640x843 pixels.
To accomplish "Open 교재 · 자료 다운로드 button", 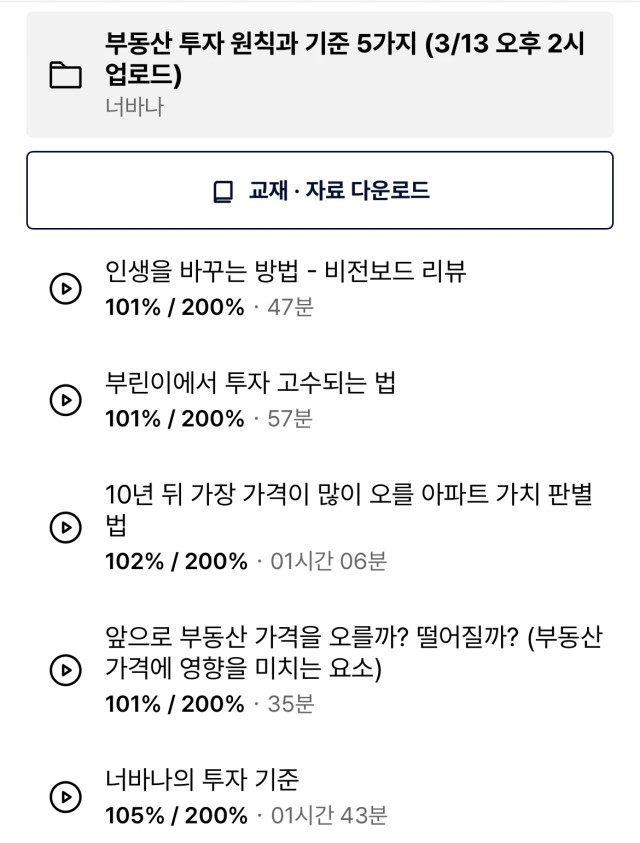I will pos(320,190).
